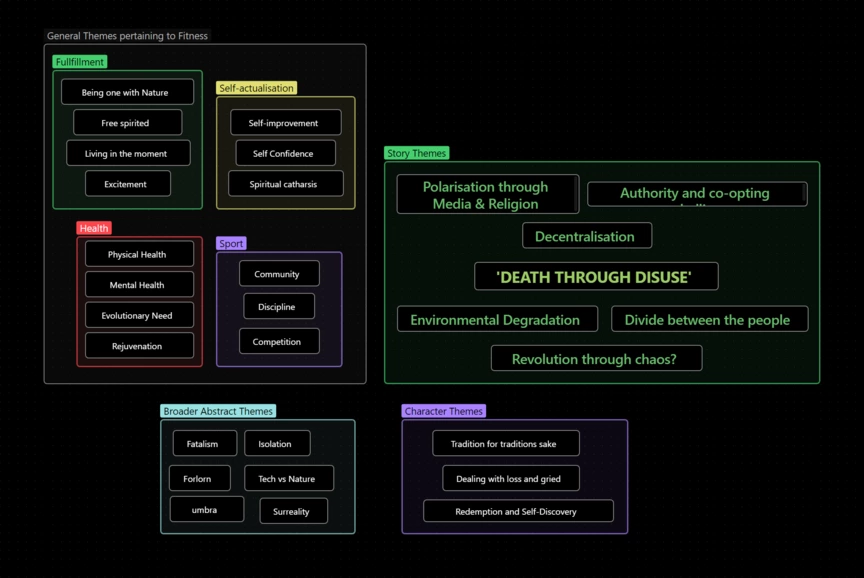This screenshot has height=578, width=864.
Task: Select the 'Story Themes' group label
Action: tap(417, 153)
